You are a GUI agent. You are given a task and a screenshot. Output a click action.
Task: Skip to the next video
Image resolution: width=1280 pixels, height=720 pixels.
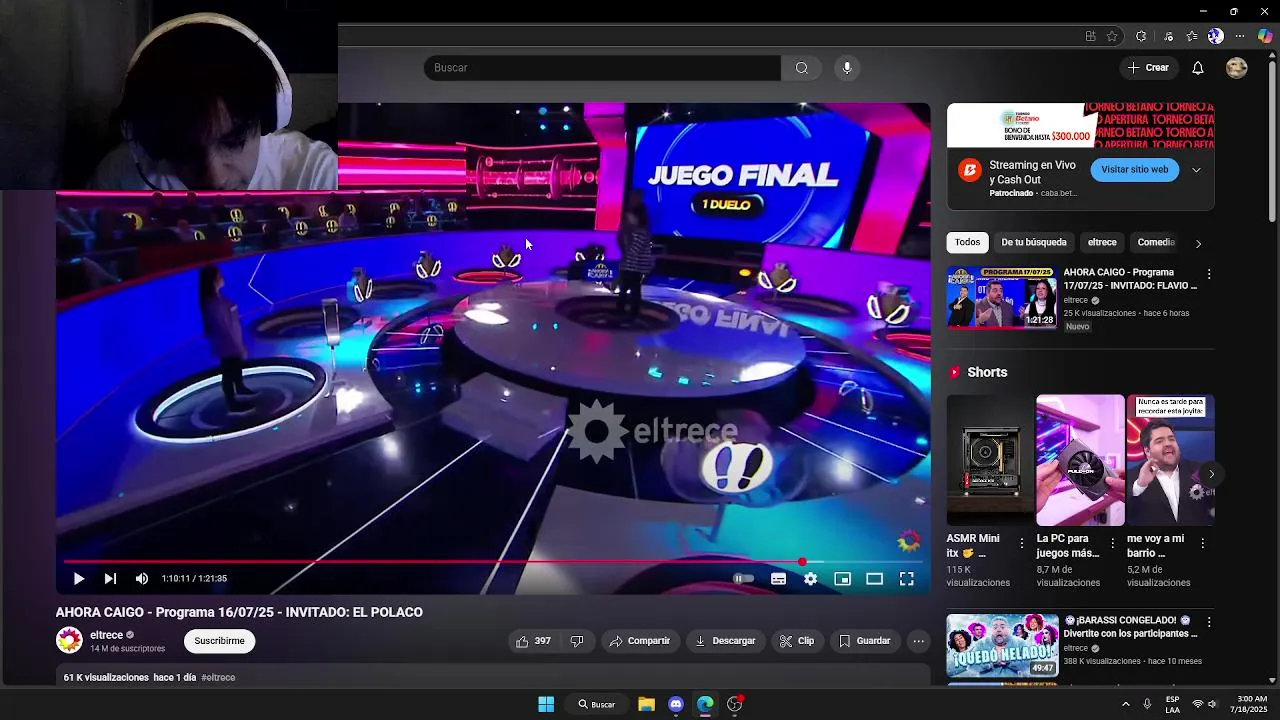(x=110, y=578)
